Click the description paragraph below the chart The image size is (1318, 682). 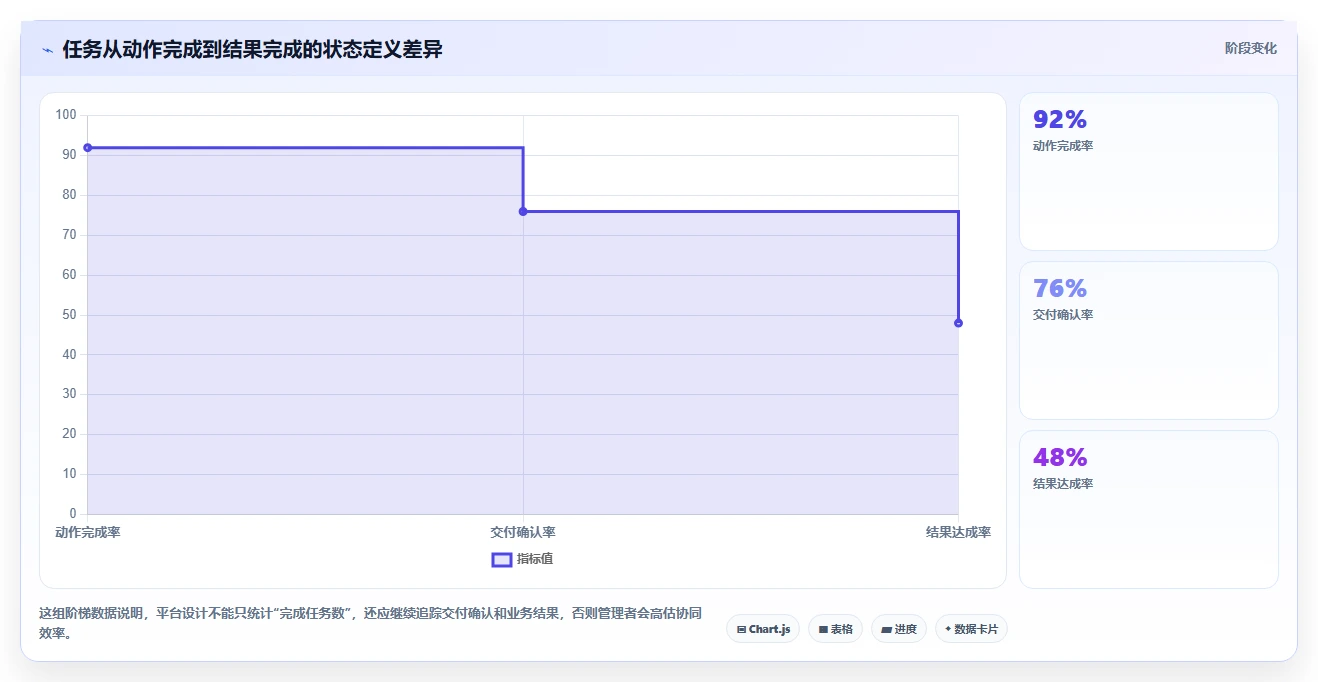[370, 623]
